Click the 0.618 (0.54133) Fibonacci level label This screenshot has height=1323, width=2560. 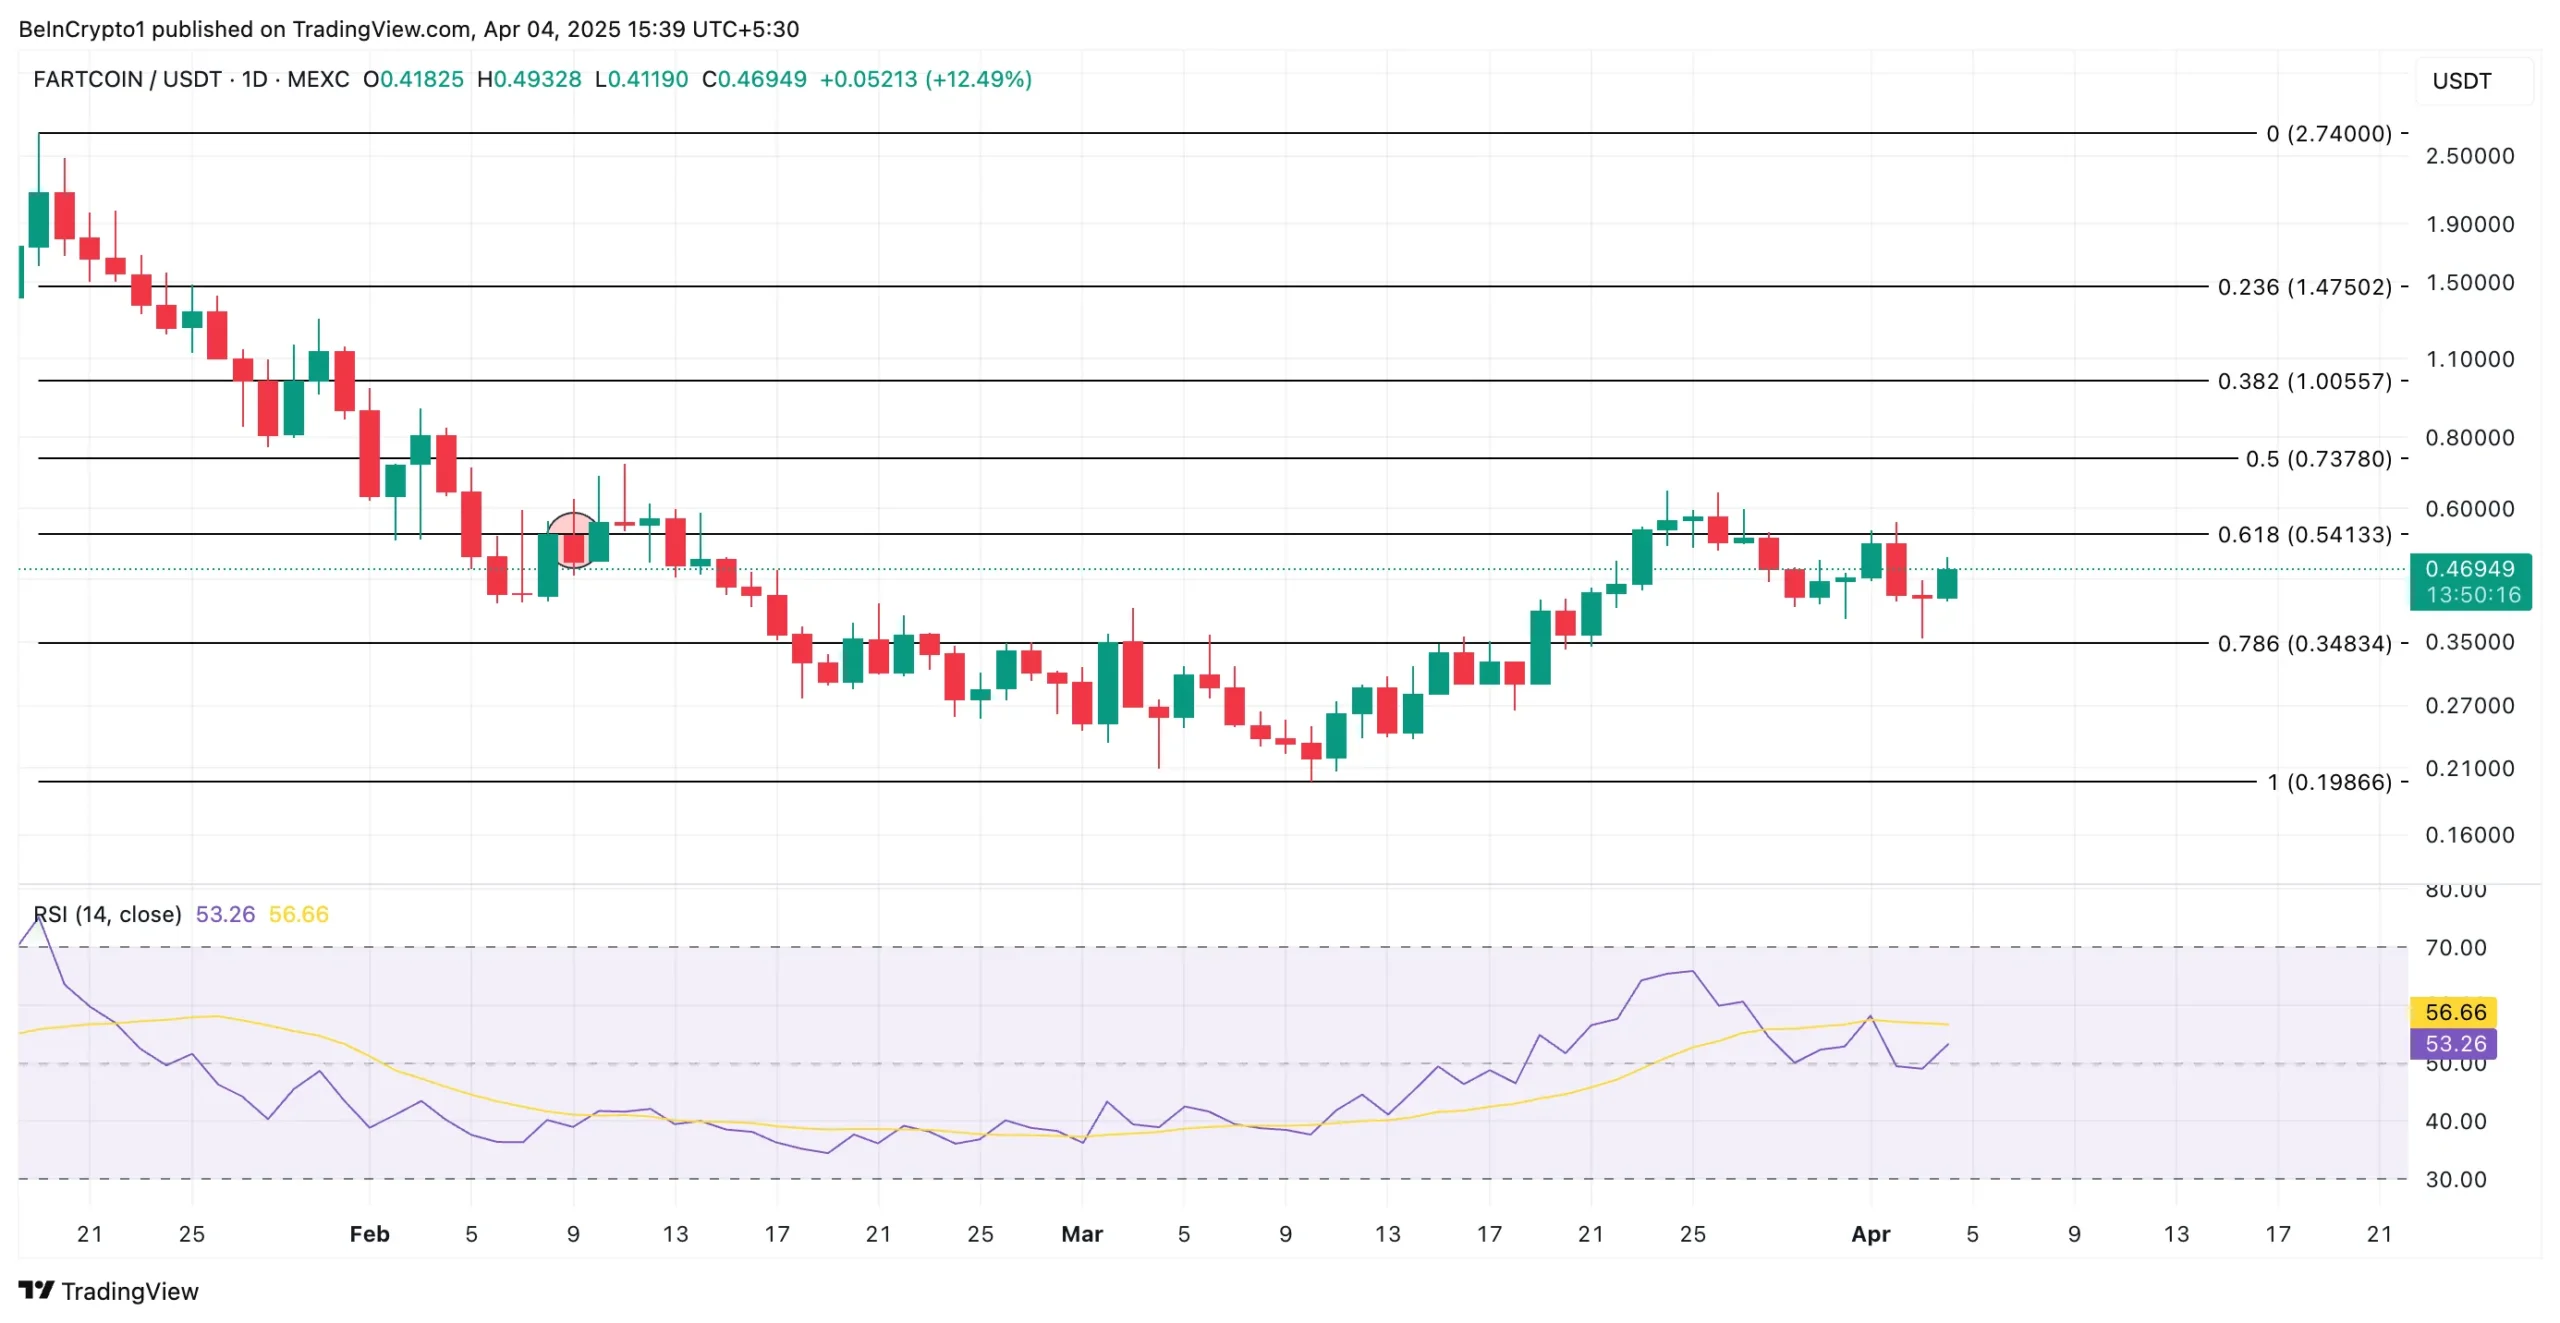coord(2304,534)
